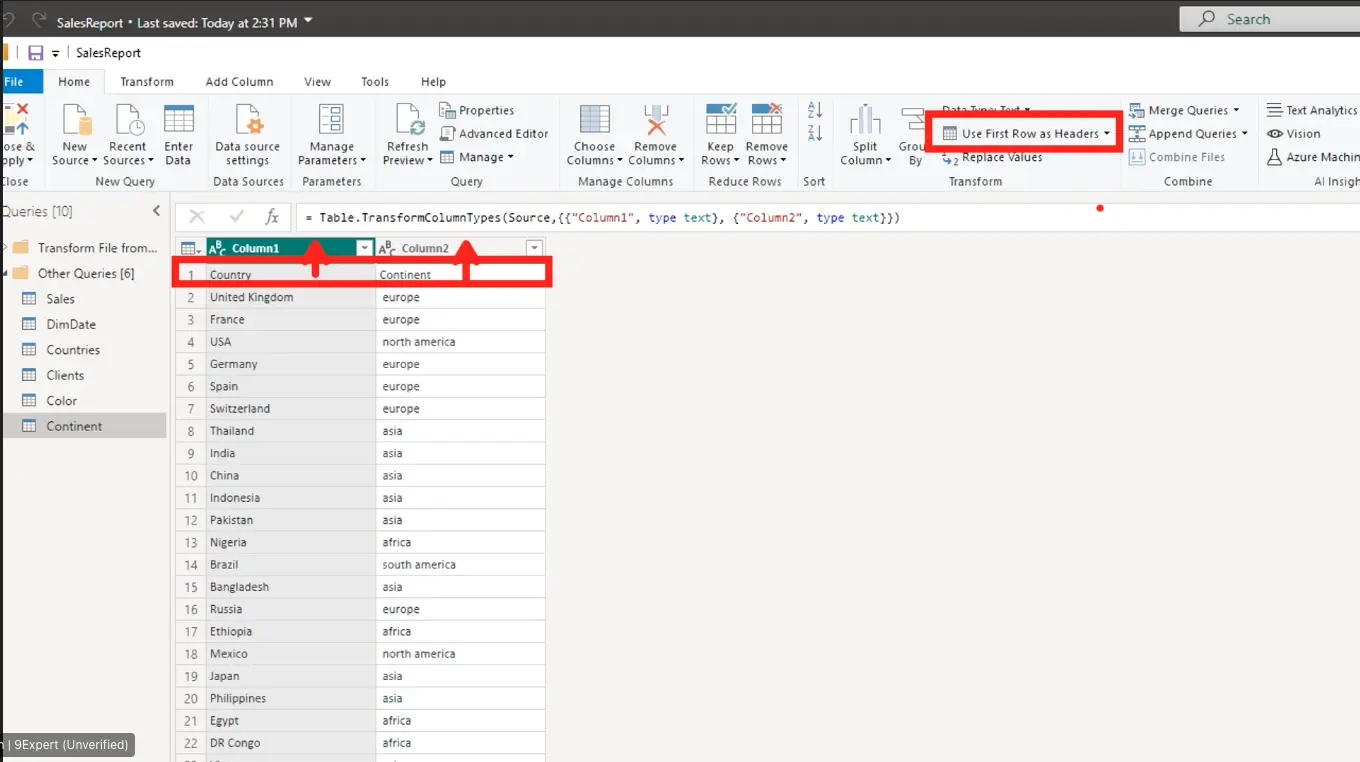The image size is (1360, 762).
Task: Open the Help tab
Action: (x=433, y=82)
